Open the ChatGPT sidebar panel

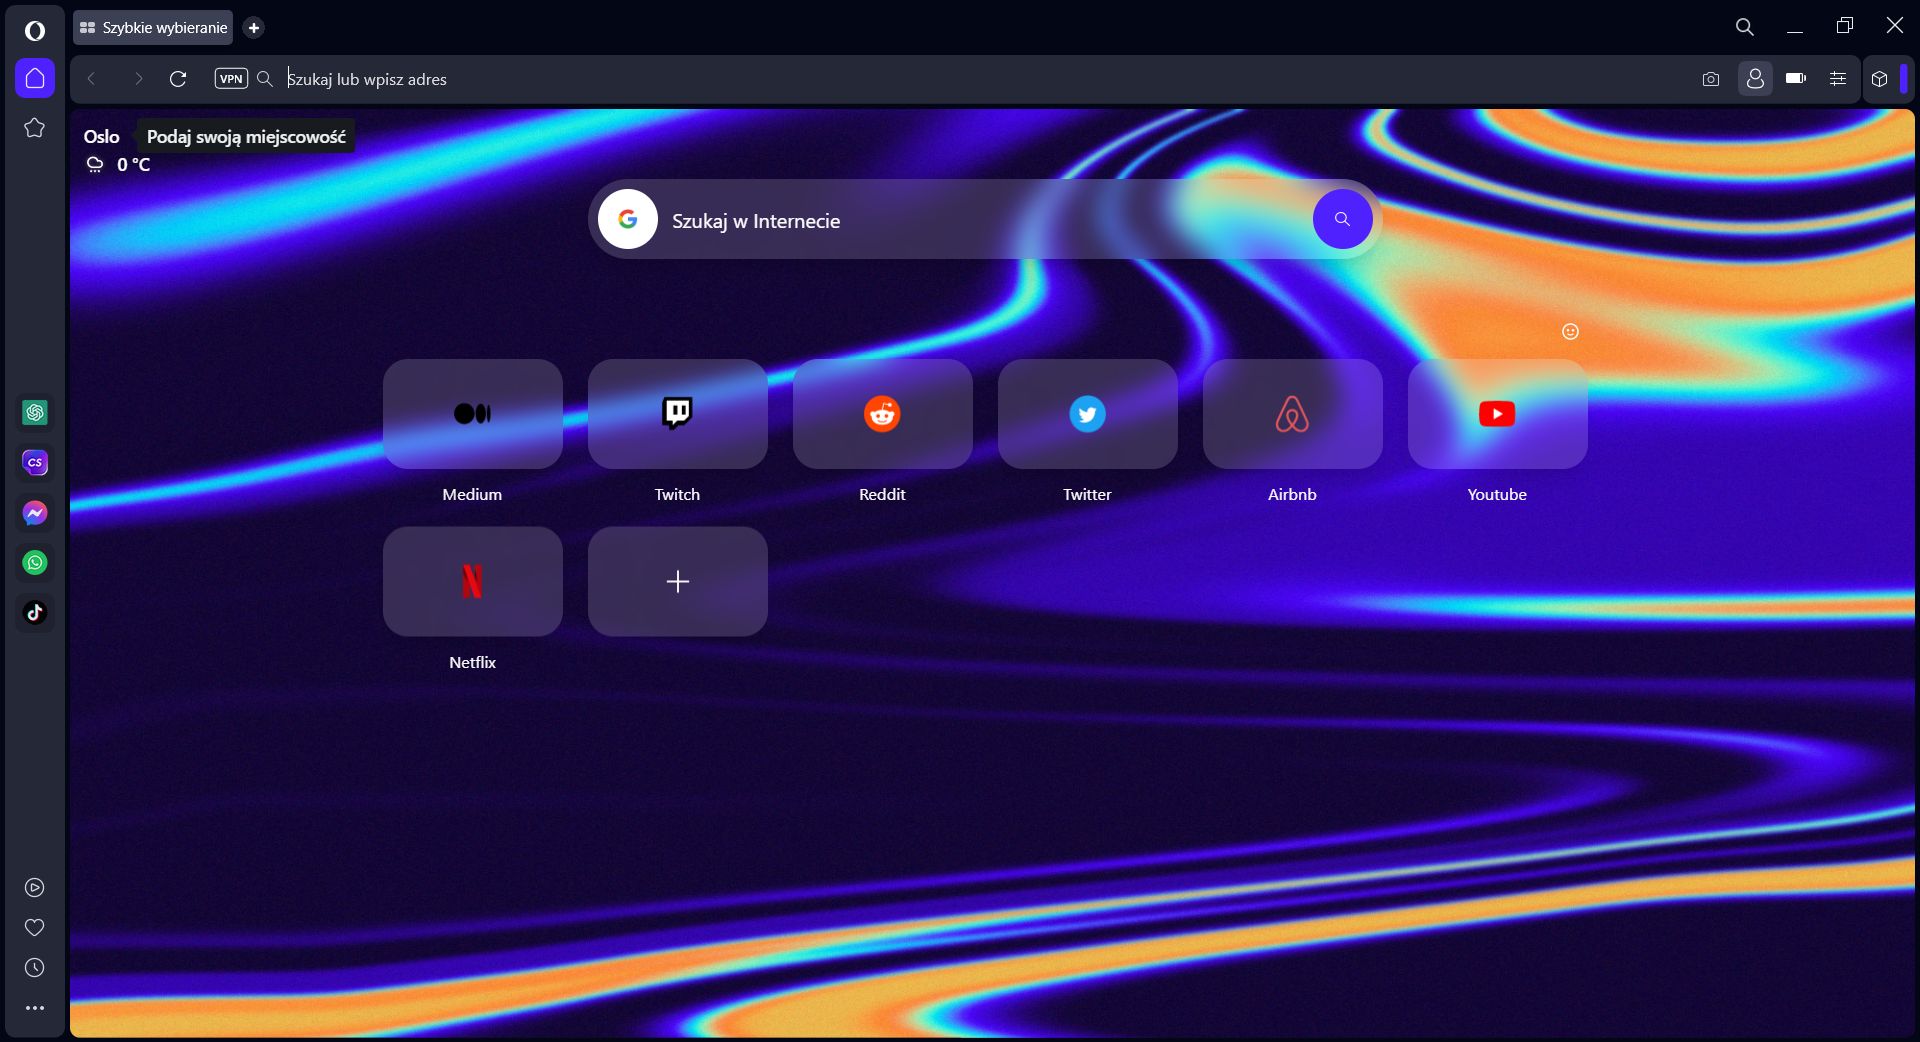pos(35,413)
